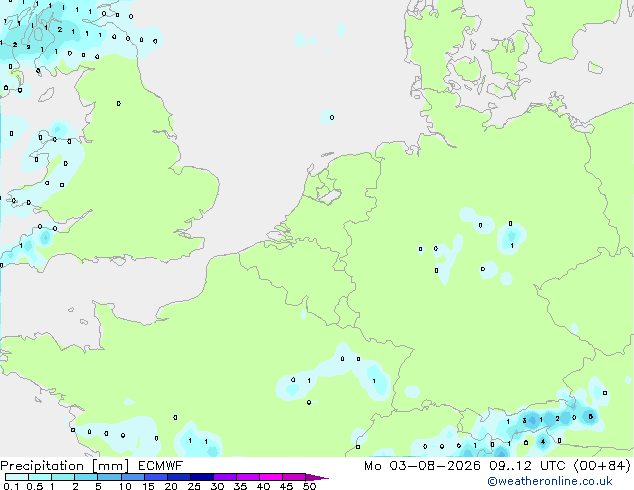Click map value "4" in Alpine rain cluster

543,441
